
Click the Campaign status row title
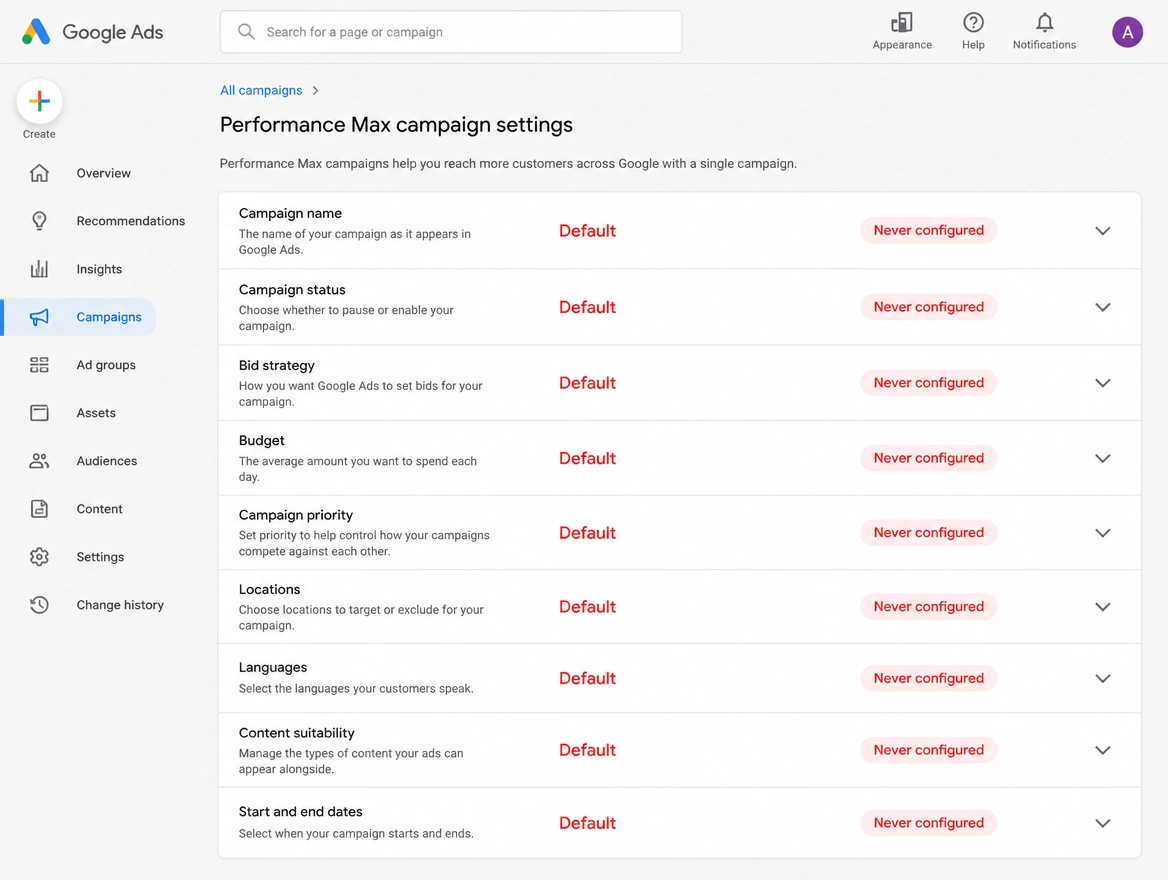(292, 290)
